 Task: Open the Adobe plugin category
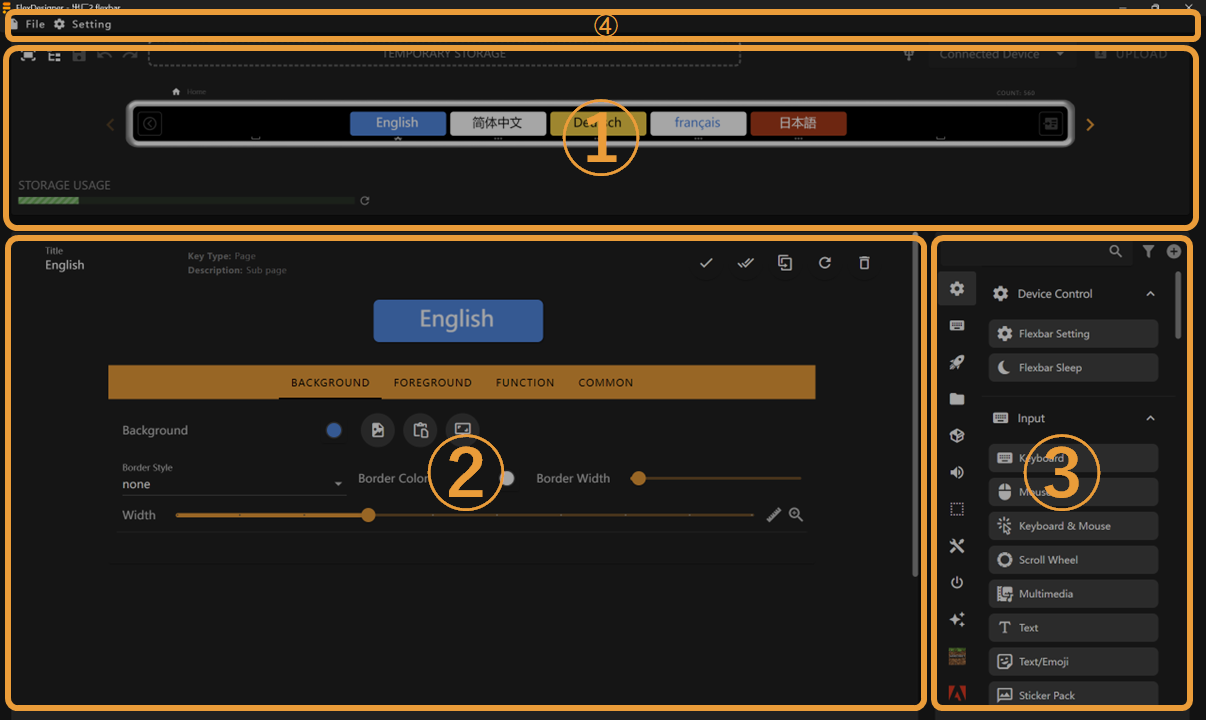(957, 692)
